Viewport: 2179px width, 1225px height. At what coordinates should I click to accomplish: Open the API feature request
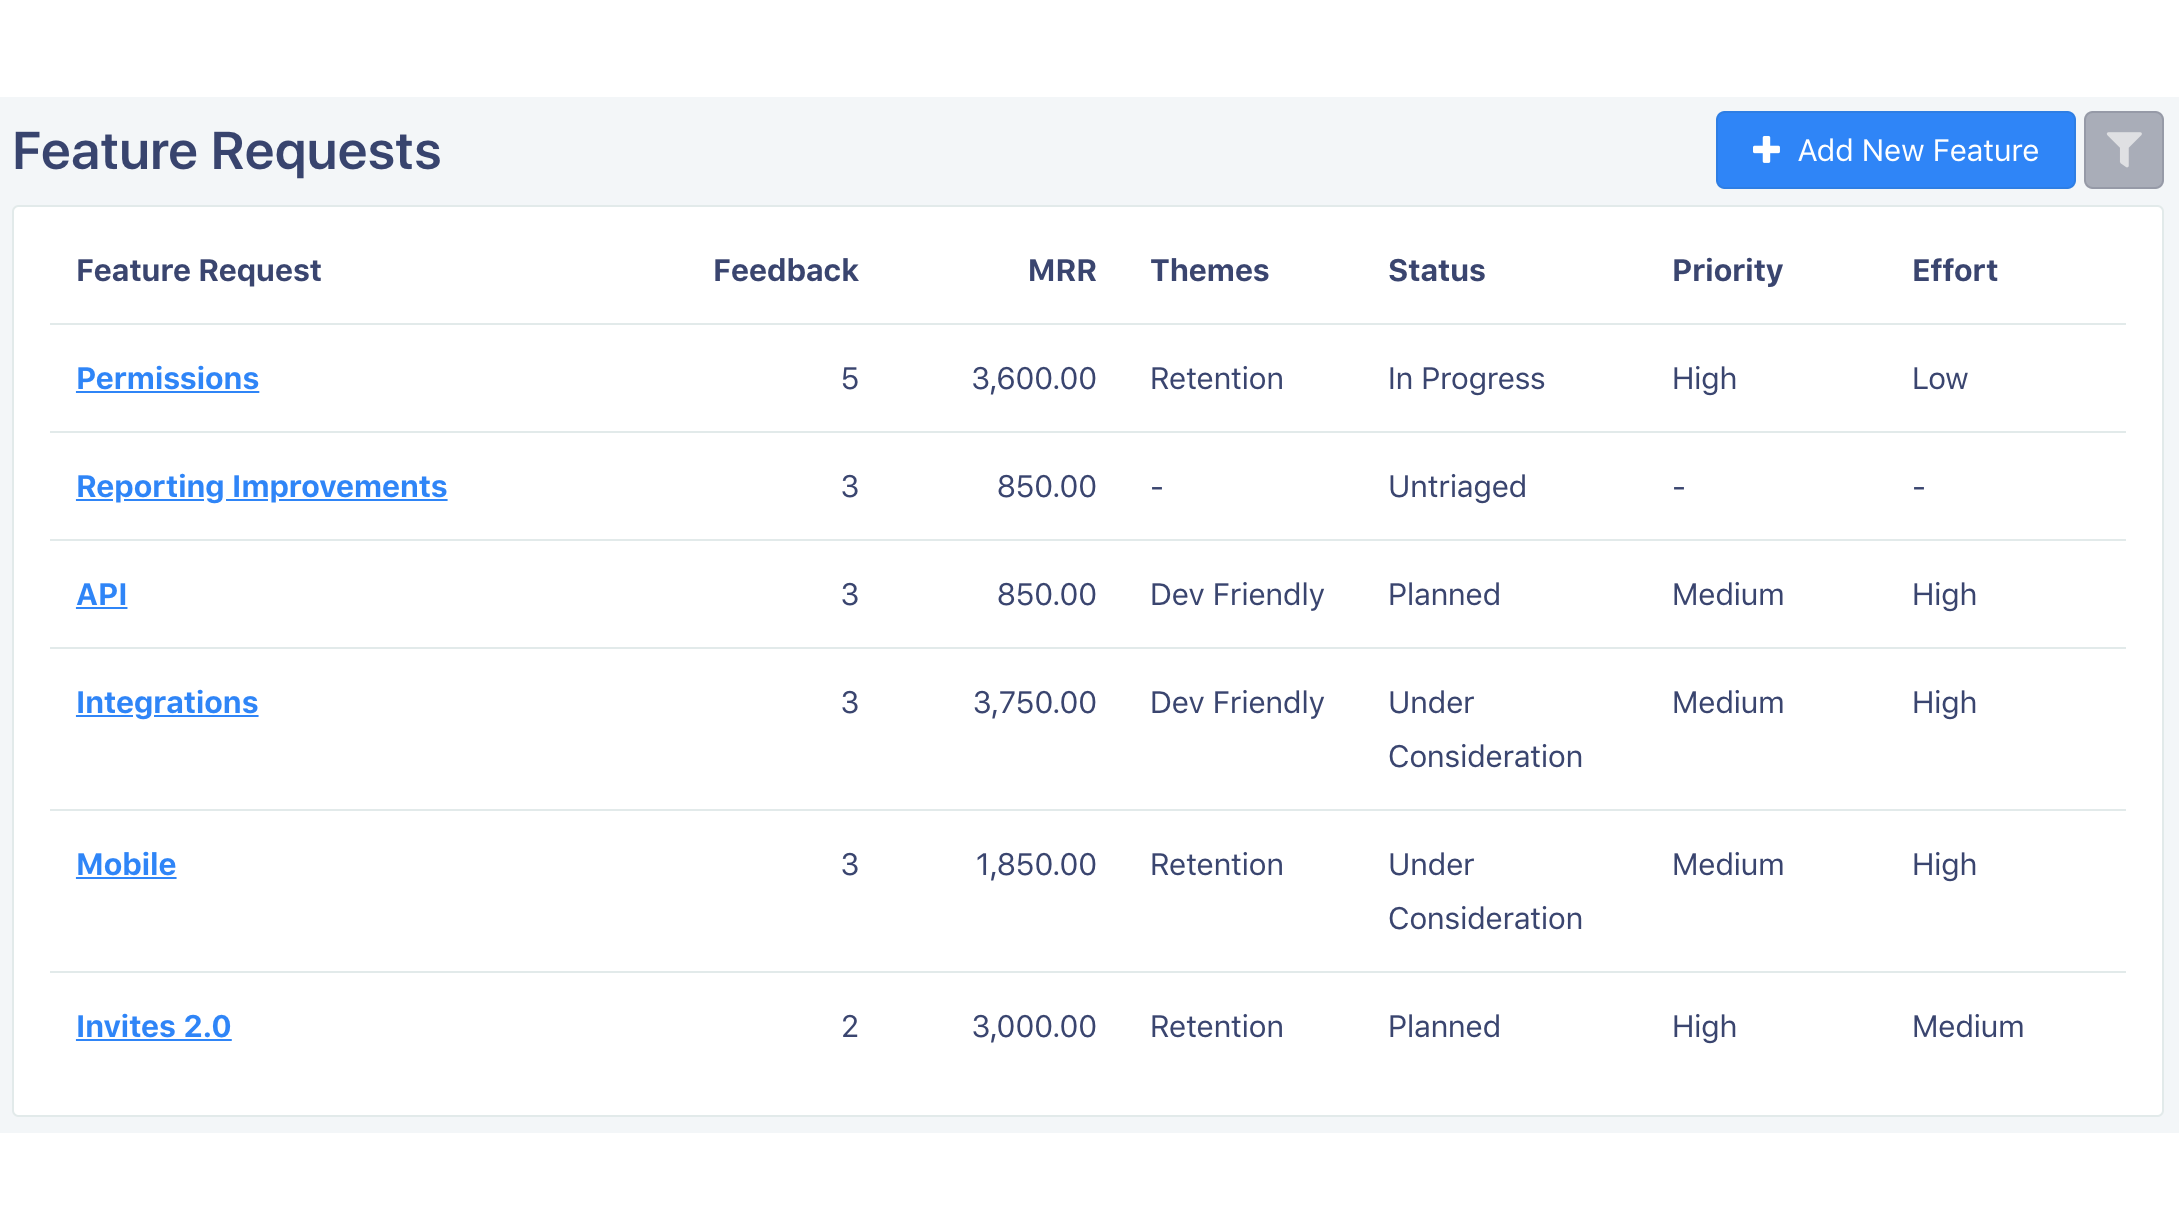[101, 594]
